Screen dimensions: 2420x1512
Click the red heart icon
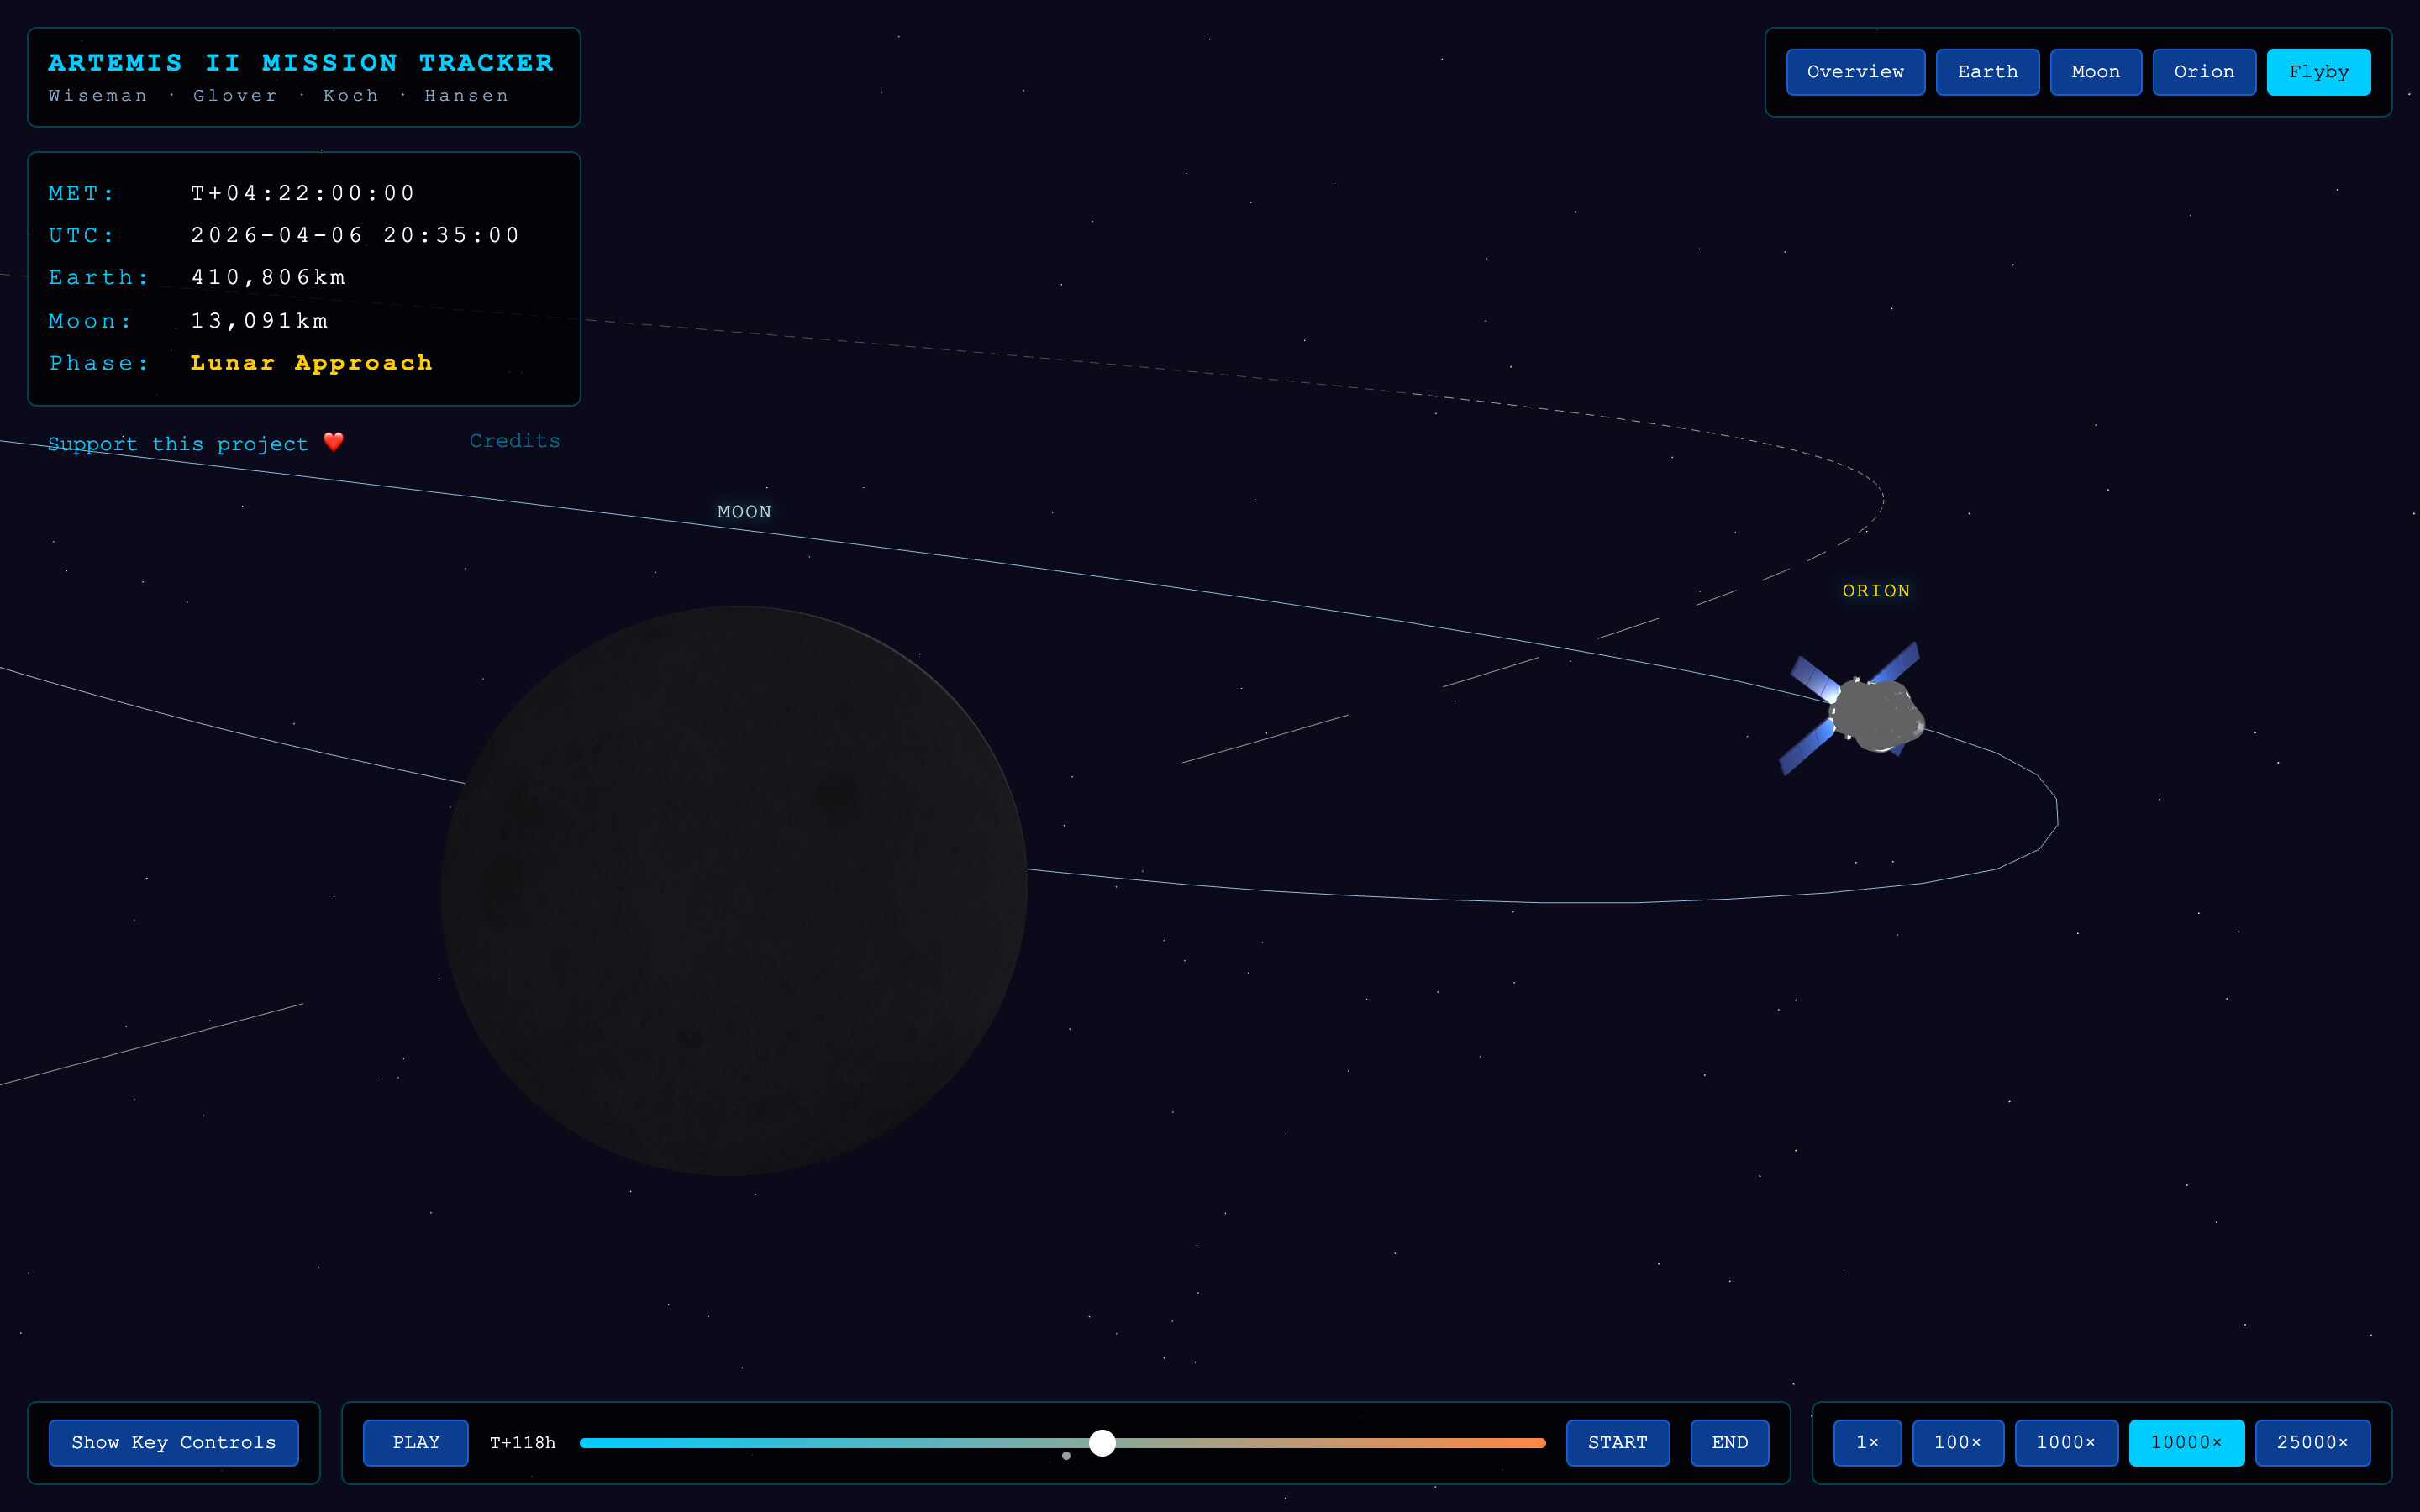click(x=334, y=441)
